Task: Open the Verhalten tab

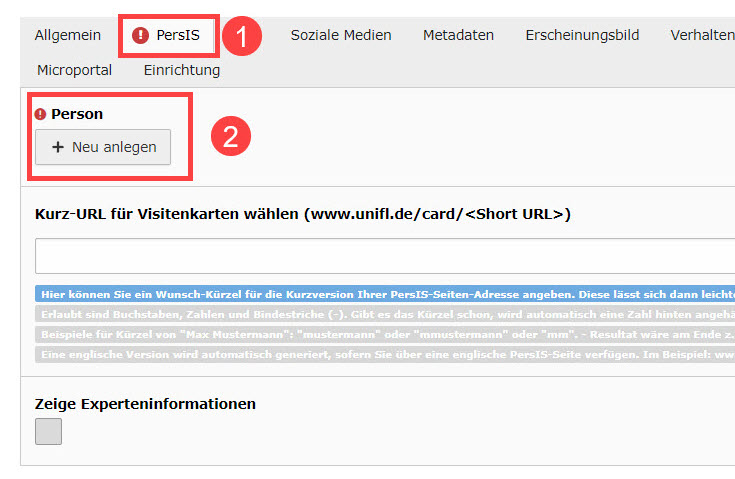Action: [702, 35]
